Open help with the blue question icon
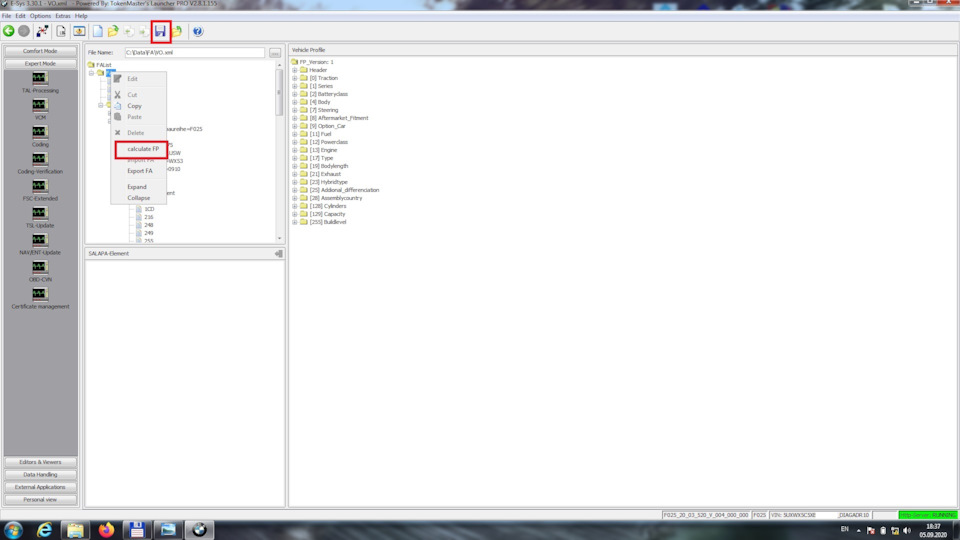Screen dimensions: 960x540 pos(198,31)
